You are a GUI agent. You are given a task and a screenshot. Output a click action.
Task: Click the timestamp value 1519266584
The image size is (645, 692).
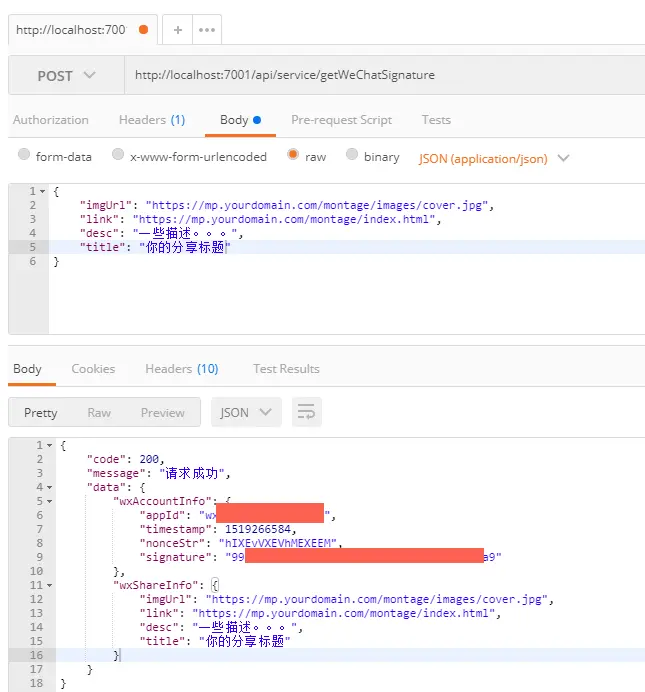click(258, 529)
